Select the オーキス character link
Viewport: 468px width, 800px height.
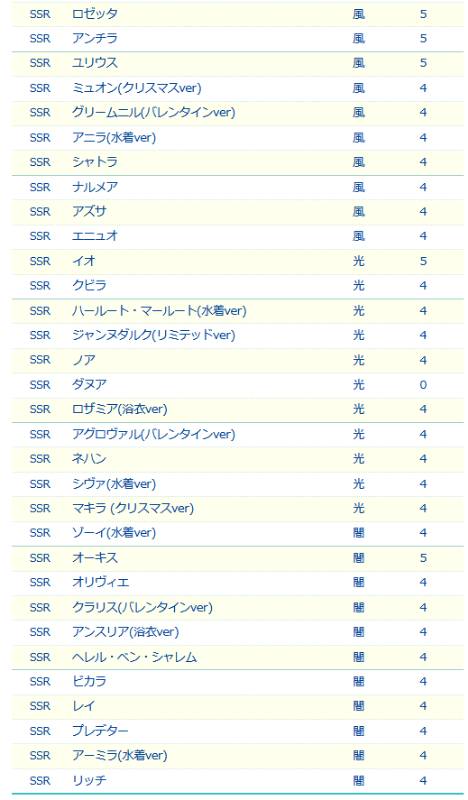coord(95,558)
